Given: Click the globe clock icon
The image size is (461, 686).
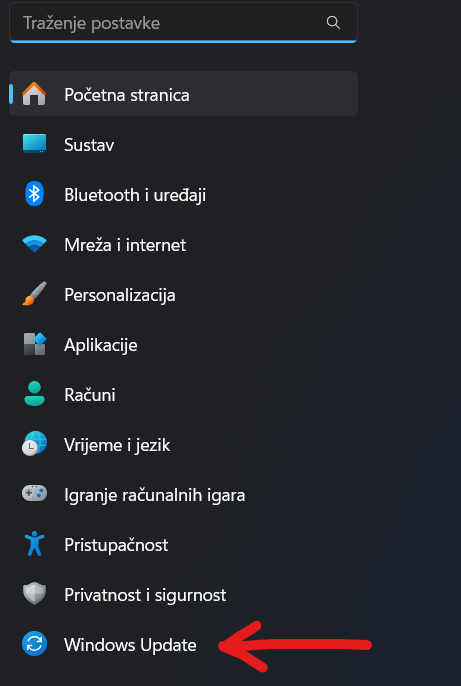Looking at the screenshot, I should point(34,444).
